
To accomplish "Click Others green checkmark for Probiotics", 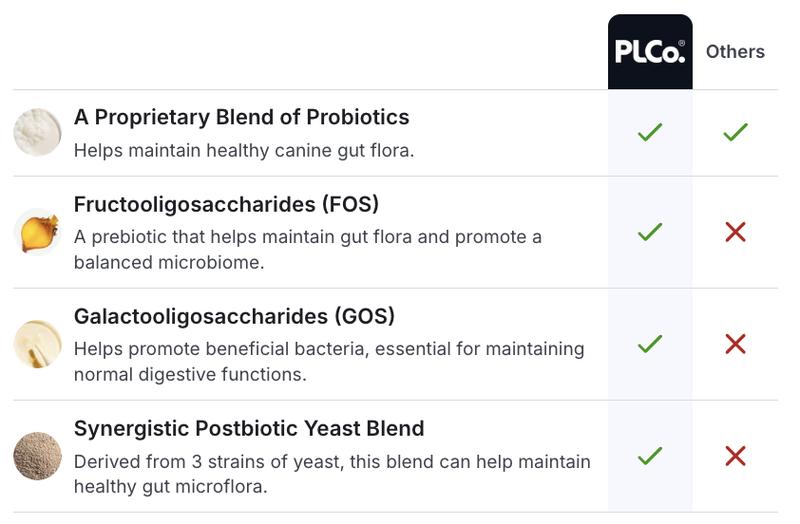I will 735,132.
